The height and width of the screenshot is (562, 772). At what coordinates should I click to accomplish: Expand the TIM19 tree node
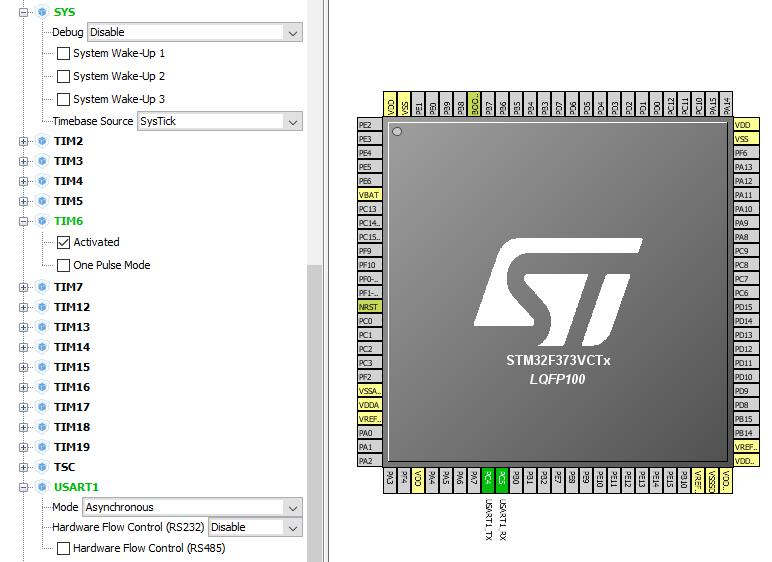(23, 447)
